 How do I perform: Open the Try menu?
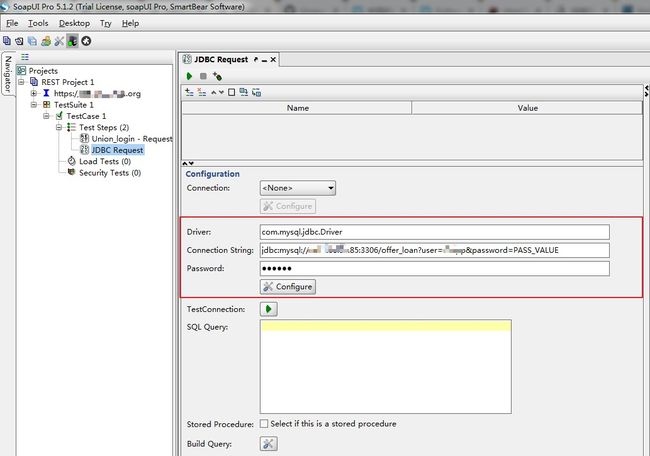click(x=106, y=23)
